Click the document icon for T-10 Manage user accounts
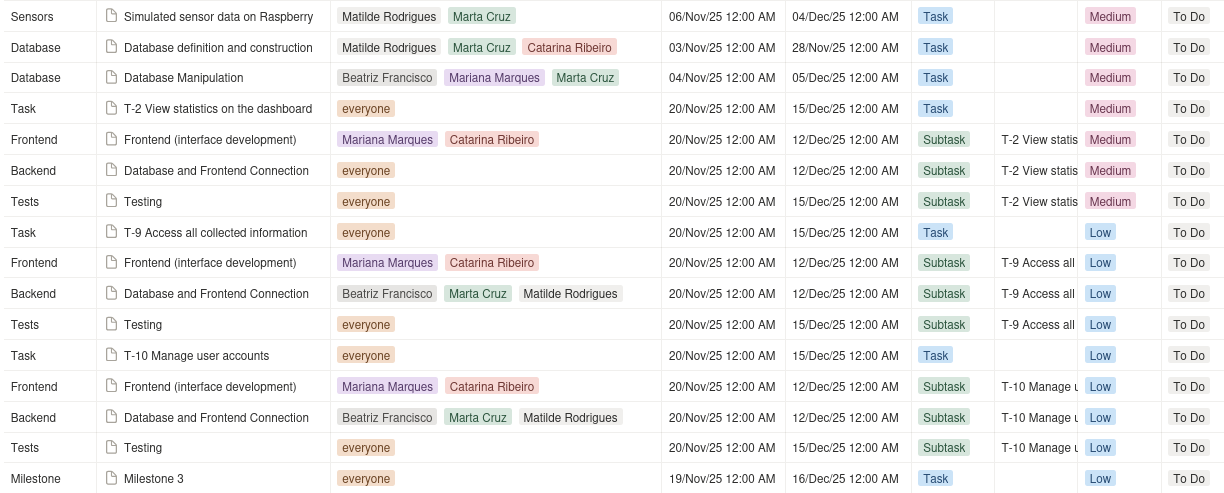The image size is (1224, 493). (x=112, y=355)
